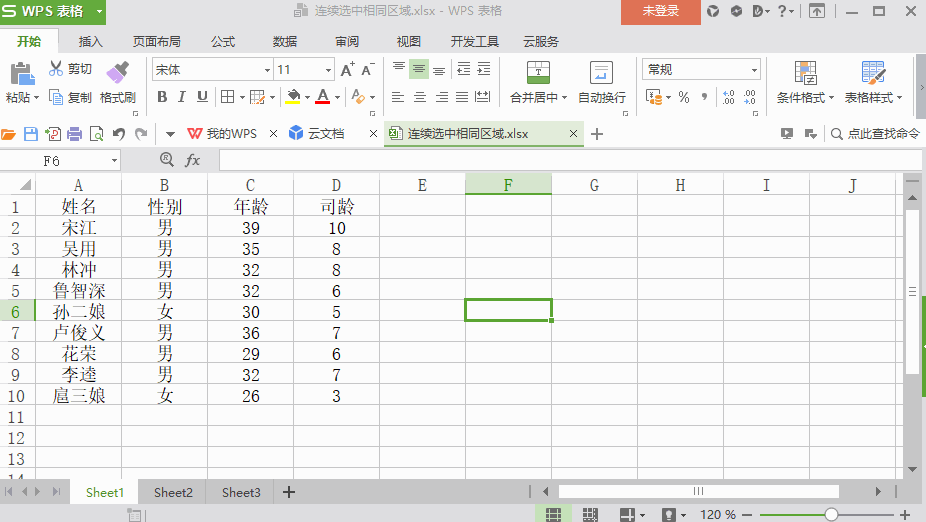The height and width of the screenshot is (522, 926).
Task: Open the 表格样式 table style menu
Action: (873, 83)
